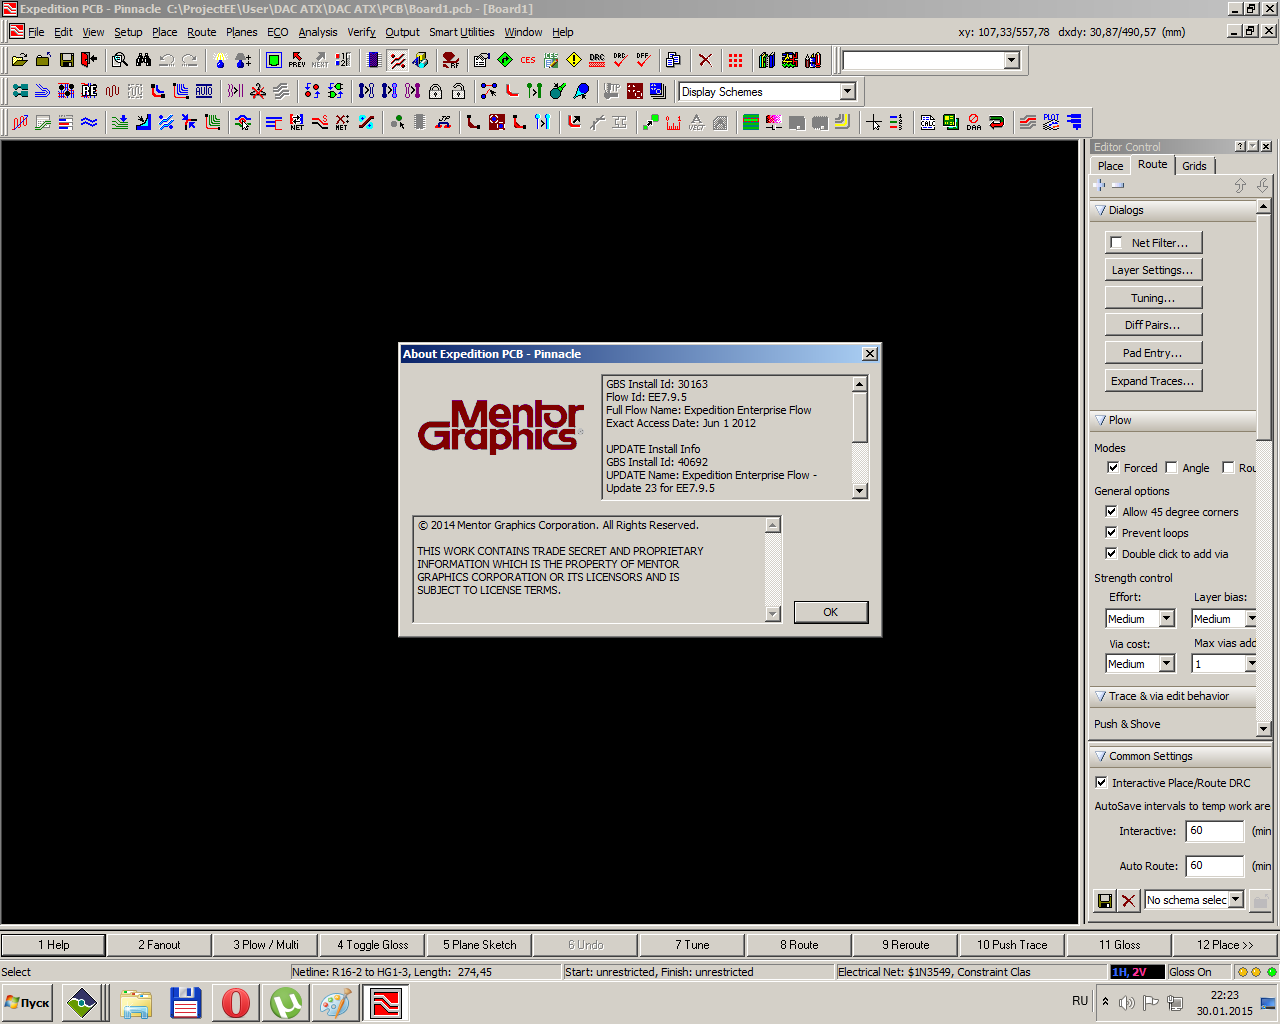Collapse the Common Settings section
Screen dimensions: 1280x1024
click(x=1101, y=756)
